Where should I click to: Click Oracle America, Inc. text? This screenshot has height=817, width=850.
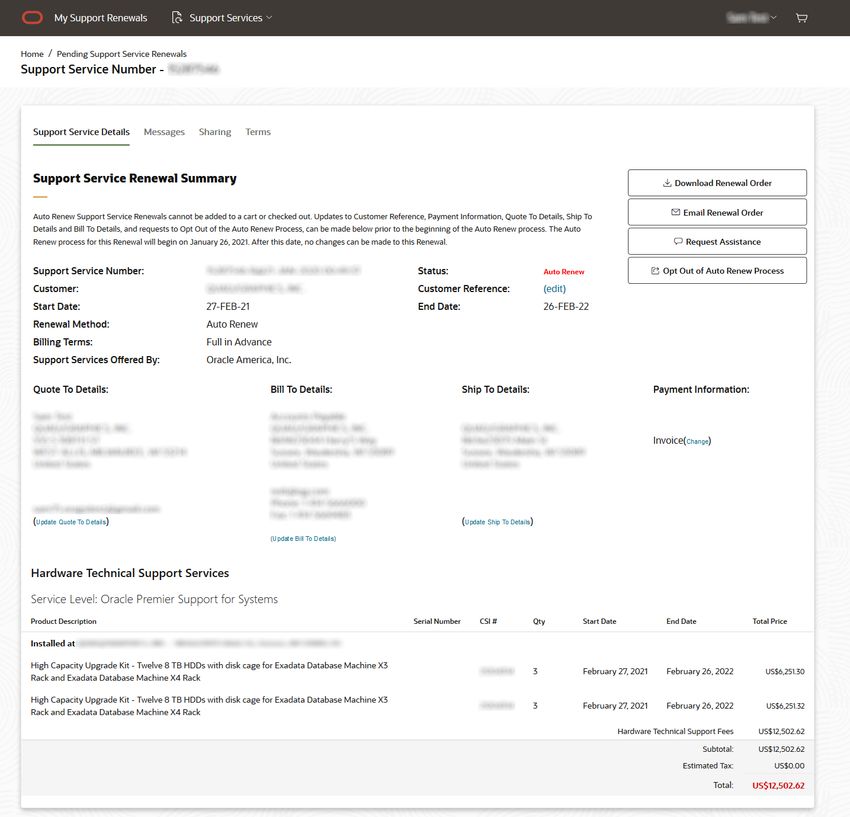pos(249,360)
